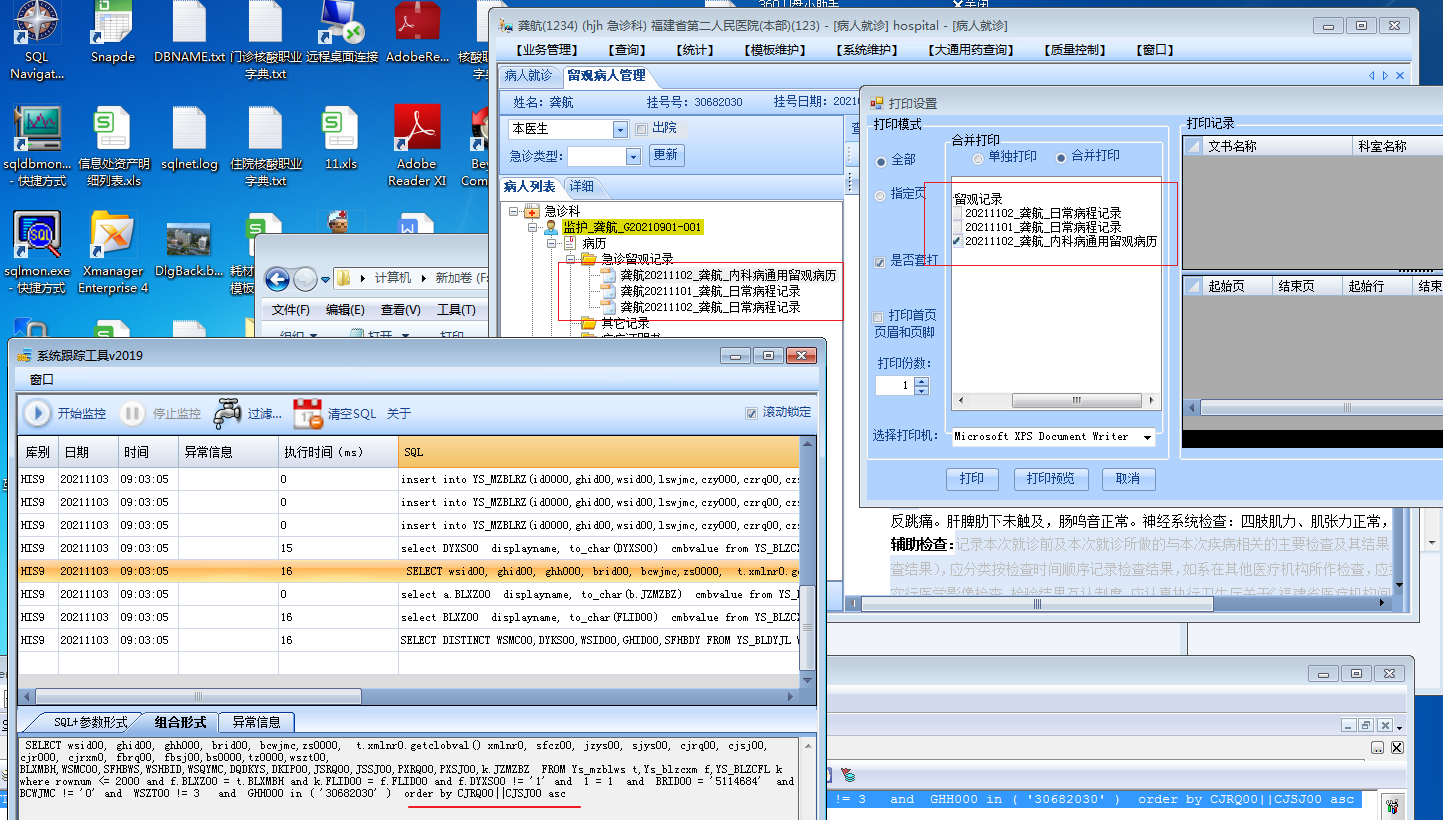Click the 其它记录 folder icon
Image resolution: width=1443 pixels, height=820 pixels.
[589, 323]
